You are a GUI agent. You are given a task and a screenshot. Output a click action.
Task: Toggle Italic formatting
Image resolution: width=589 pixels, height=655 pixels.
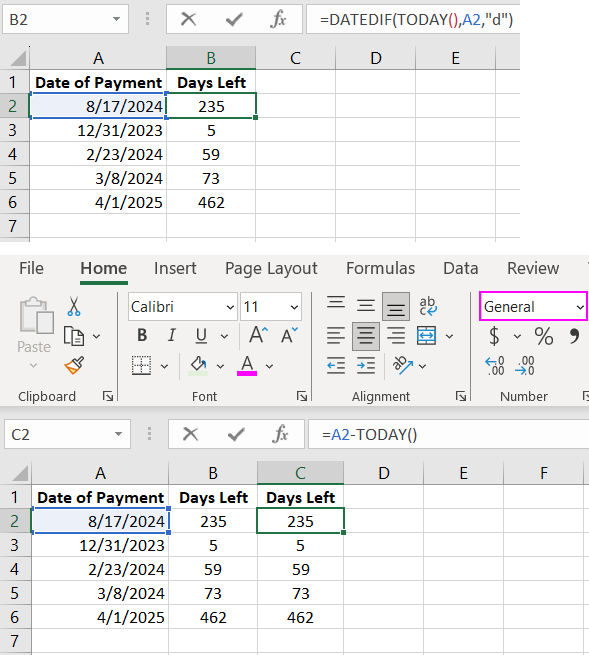[171, 335]
